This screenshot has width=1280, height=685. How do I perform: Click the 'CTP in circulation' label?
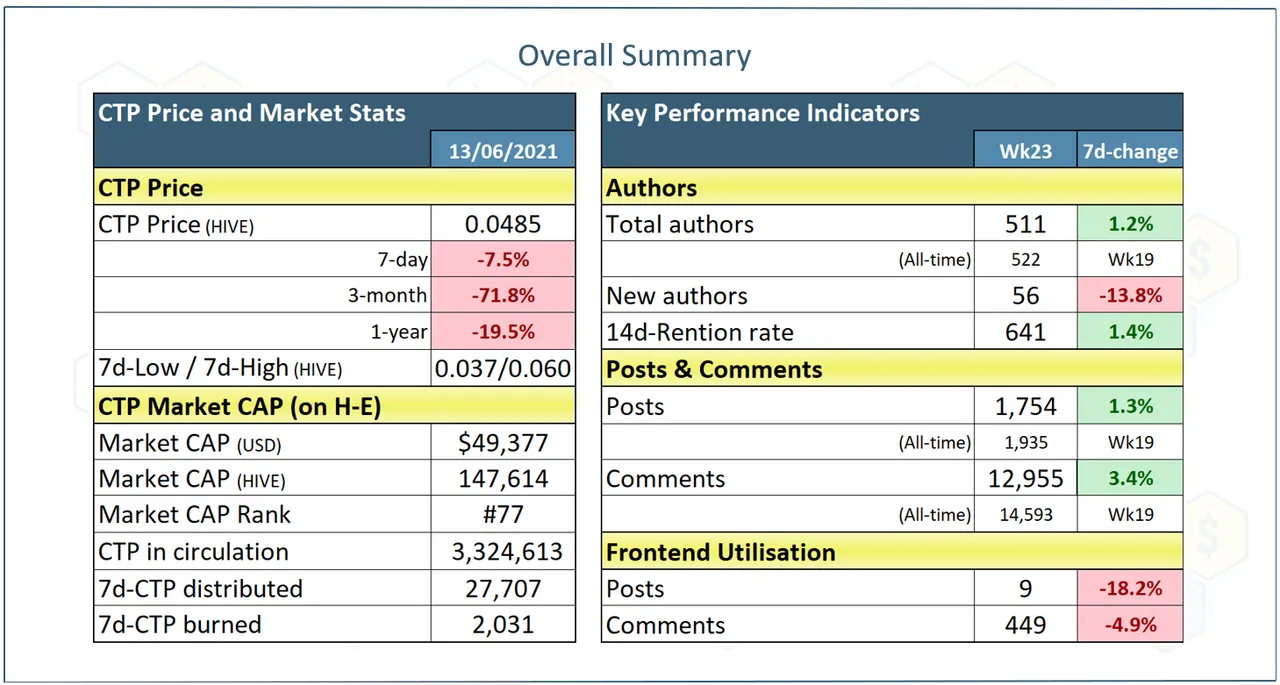pyautogui.click(x=193, y=551)
